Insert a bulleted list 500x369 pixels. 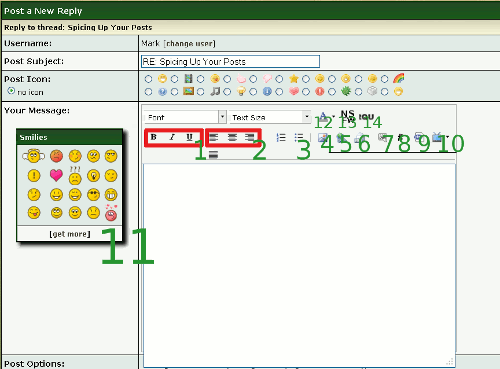(x=299, y=137)
